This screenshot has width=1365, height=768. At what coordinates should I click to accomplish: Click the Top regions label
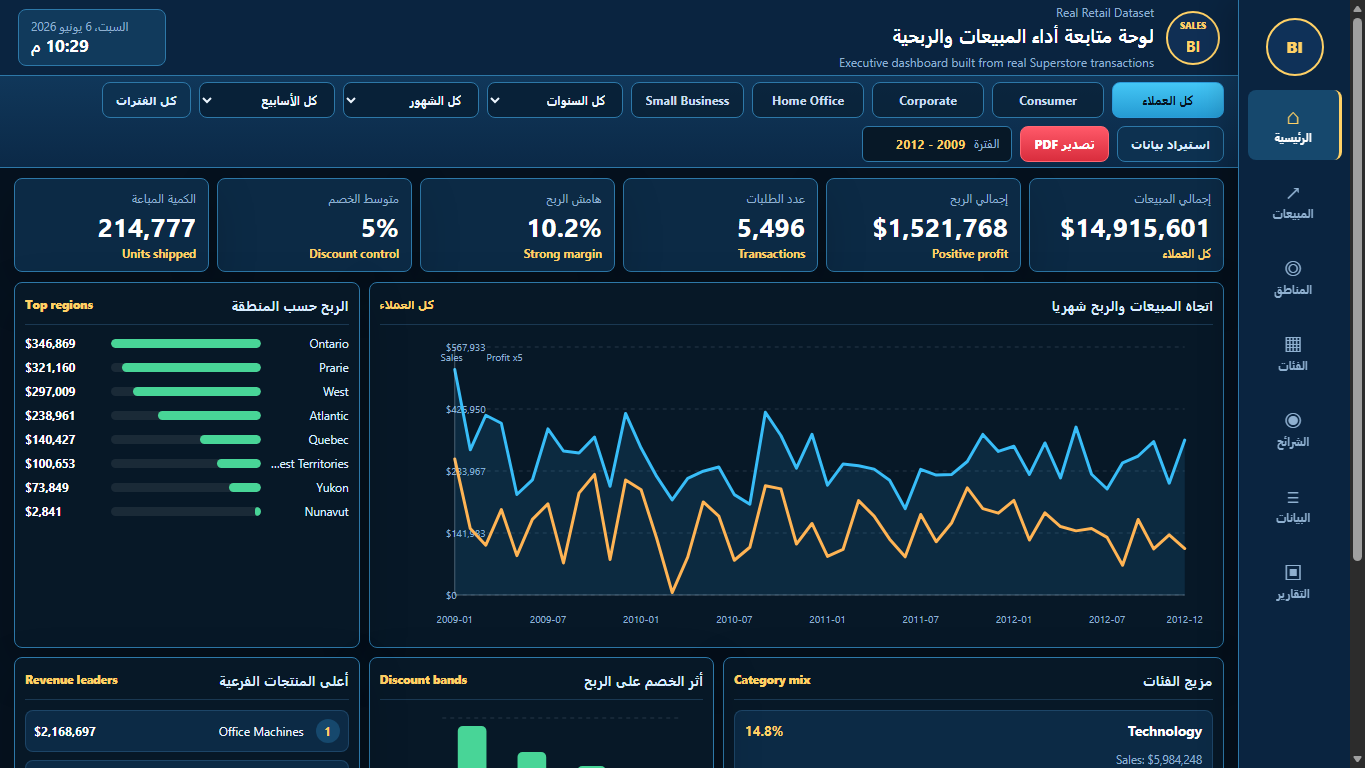pyautogui.click(x=59, y=305)
